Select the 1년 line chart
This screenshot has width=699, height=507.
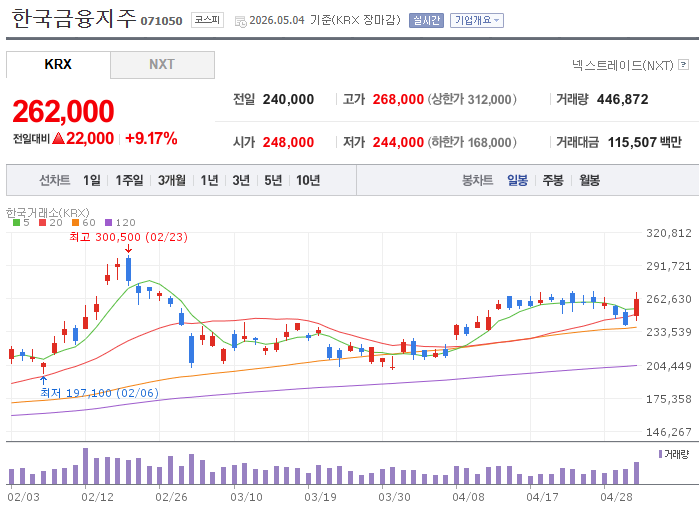click(x=209, y=180)
